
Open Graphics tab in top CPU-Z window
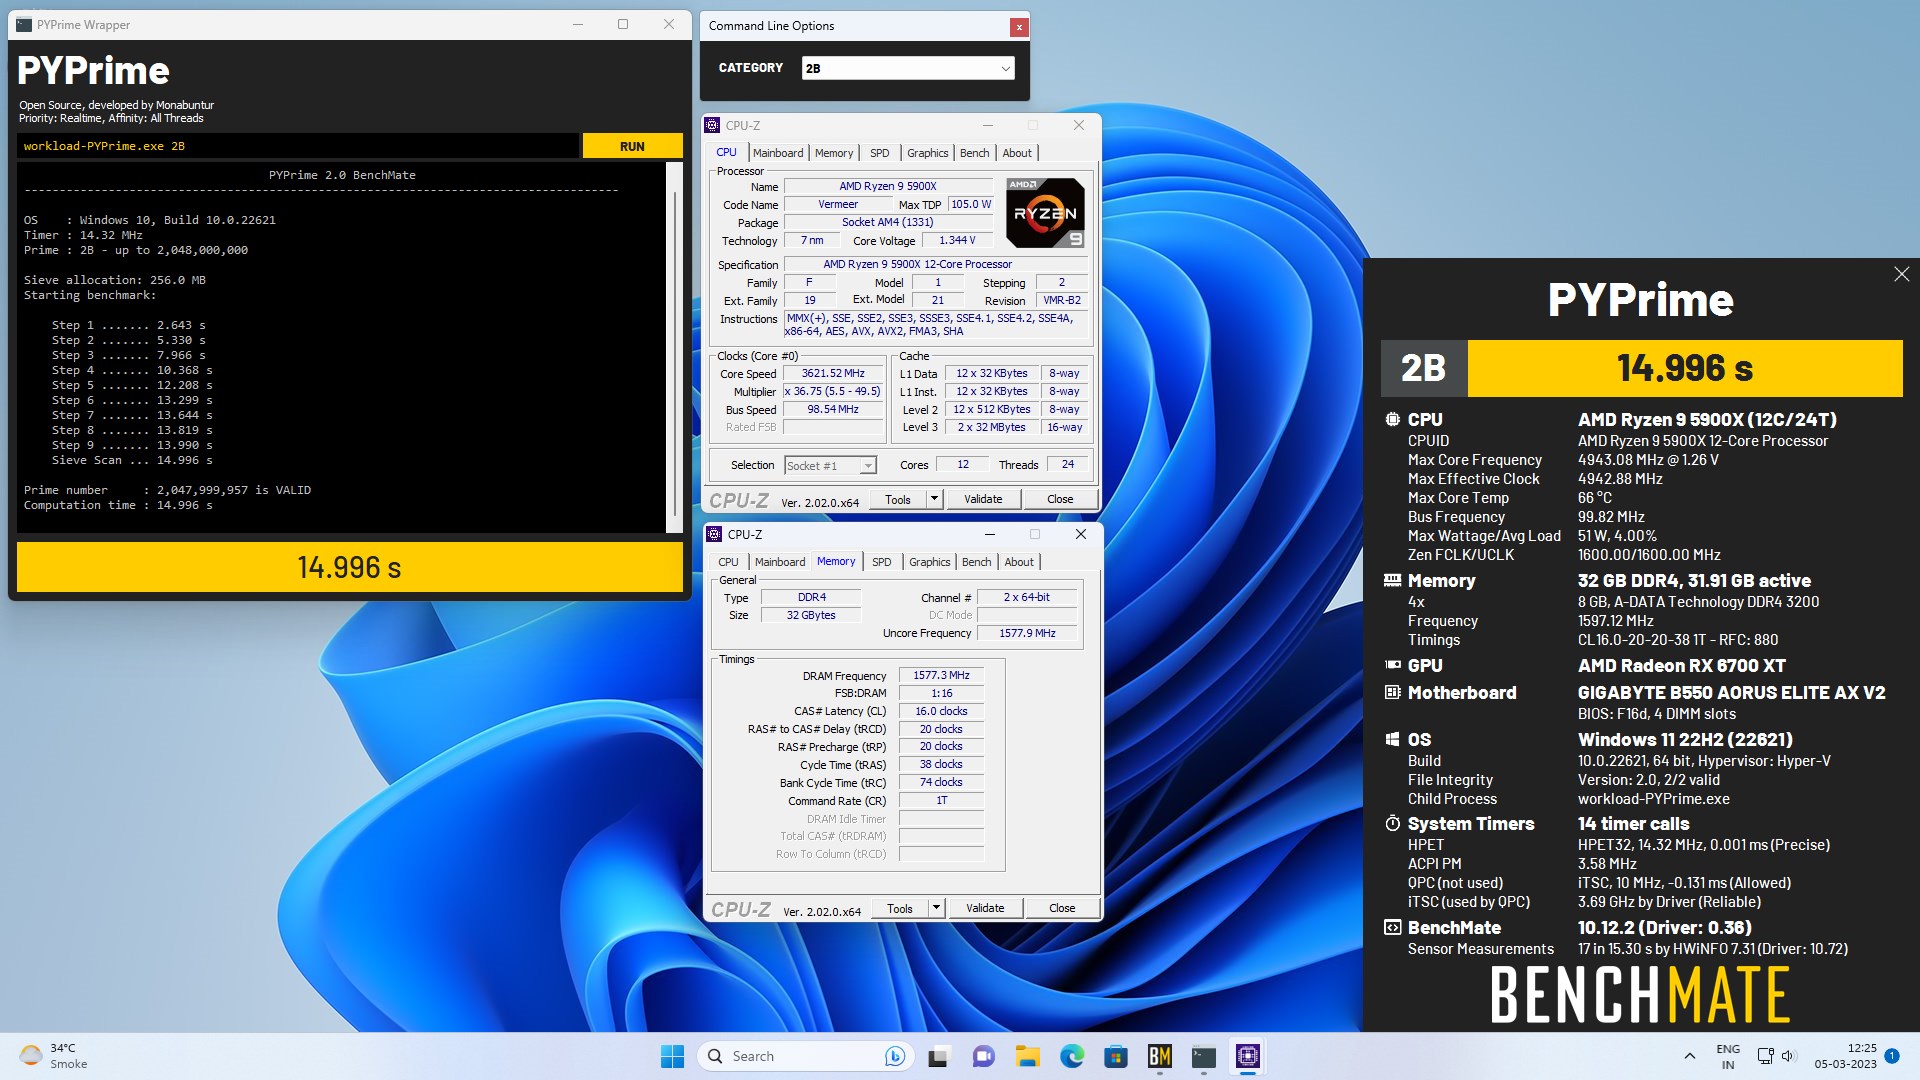tap(927, 153)
